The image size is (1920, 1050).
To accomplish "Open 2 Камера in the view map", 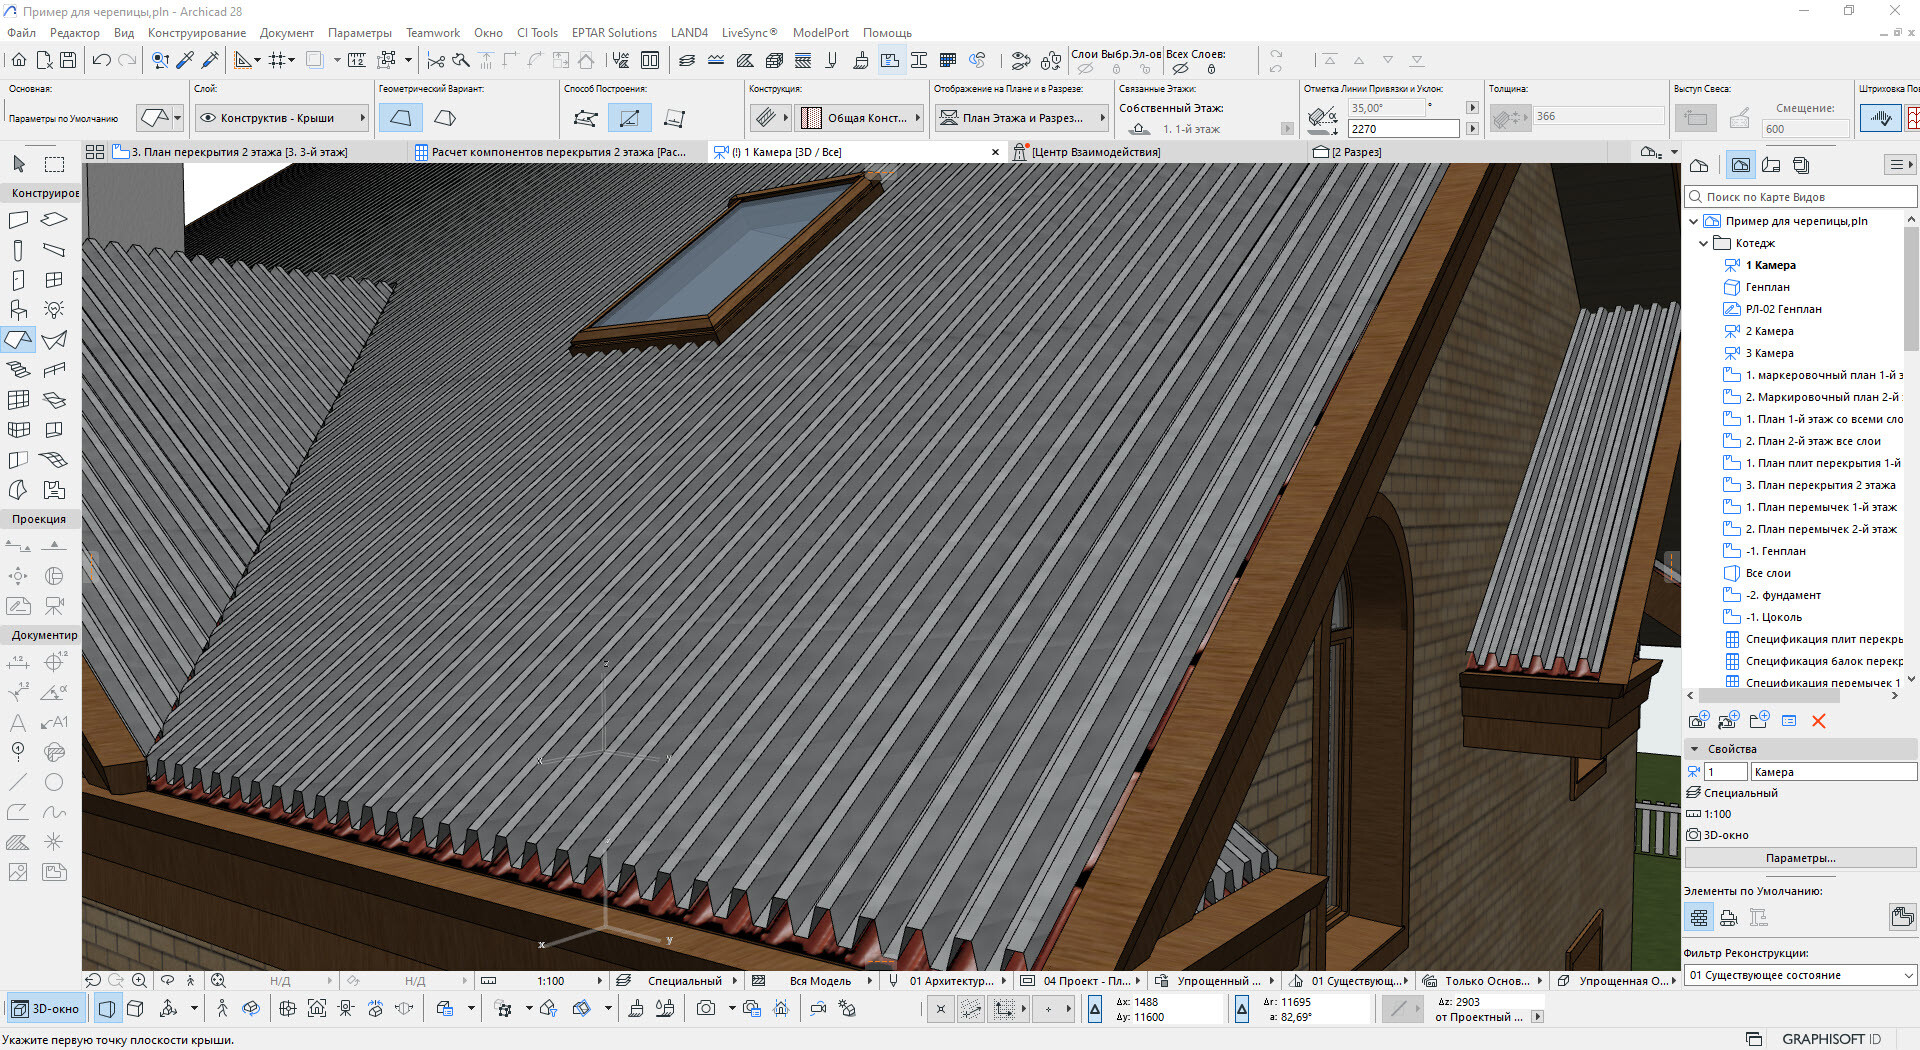I will tap(1769, 331).
